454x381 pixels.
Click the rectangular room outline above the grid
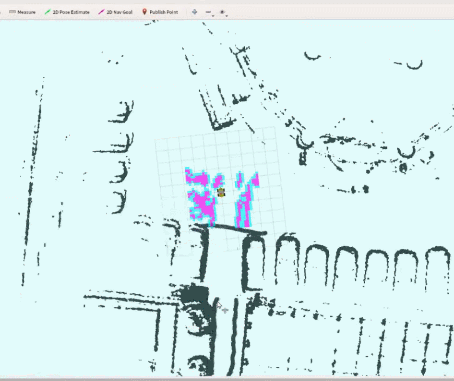[218, 107]
